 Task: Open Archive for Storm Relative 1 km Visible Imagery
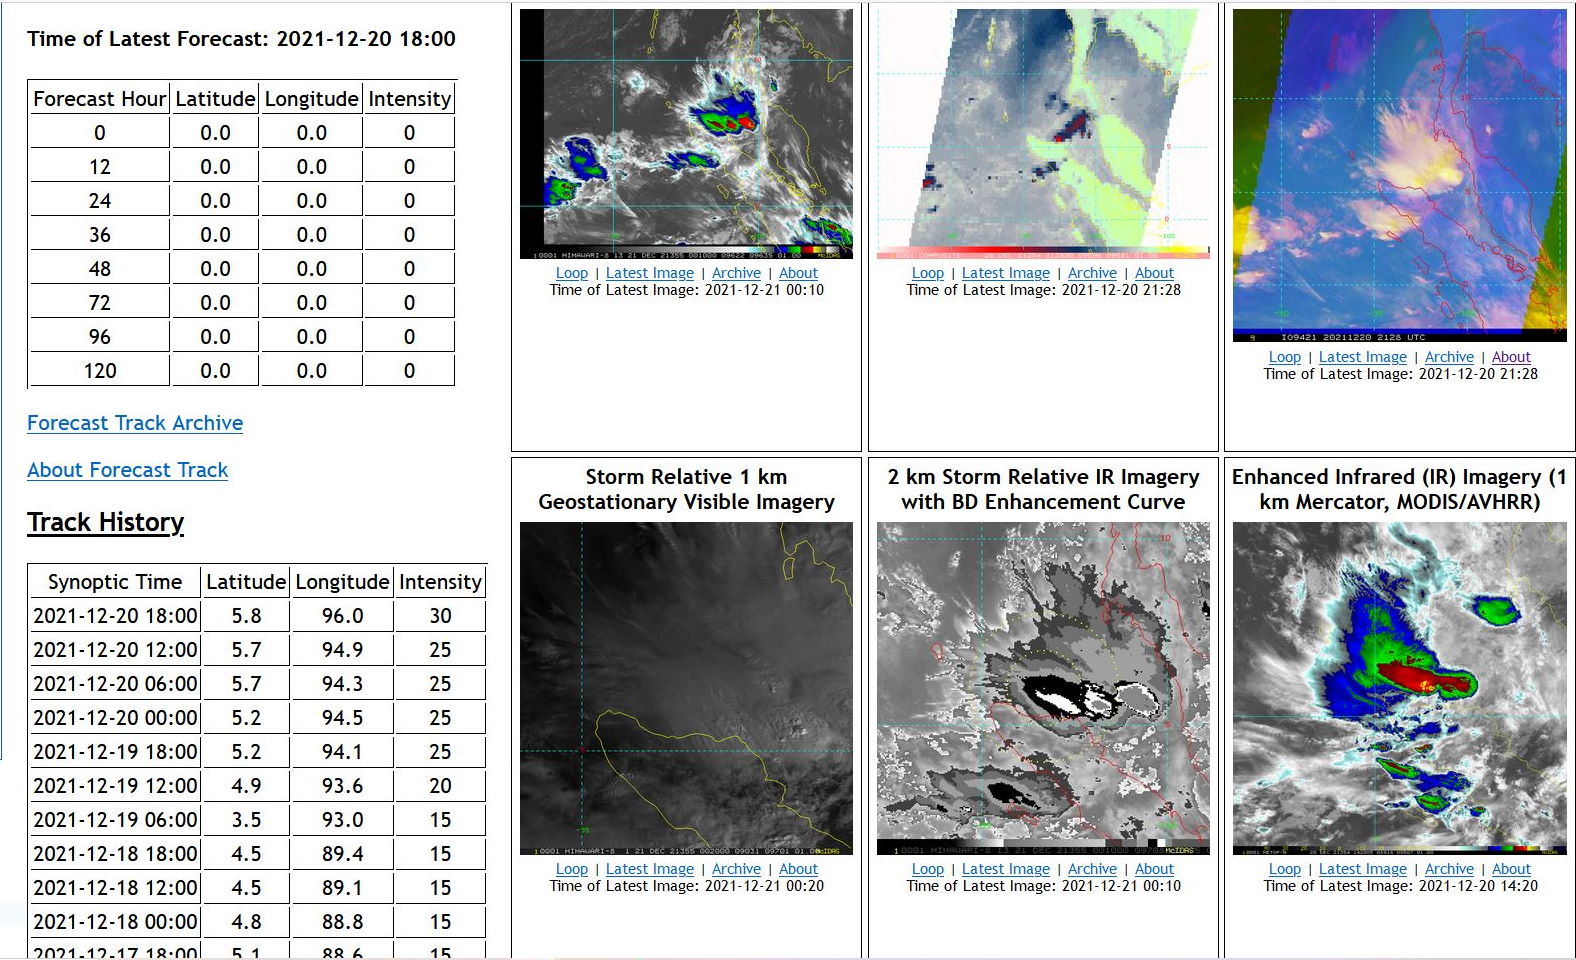[x=736, y=869]
